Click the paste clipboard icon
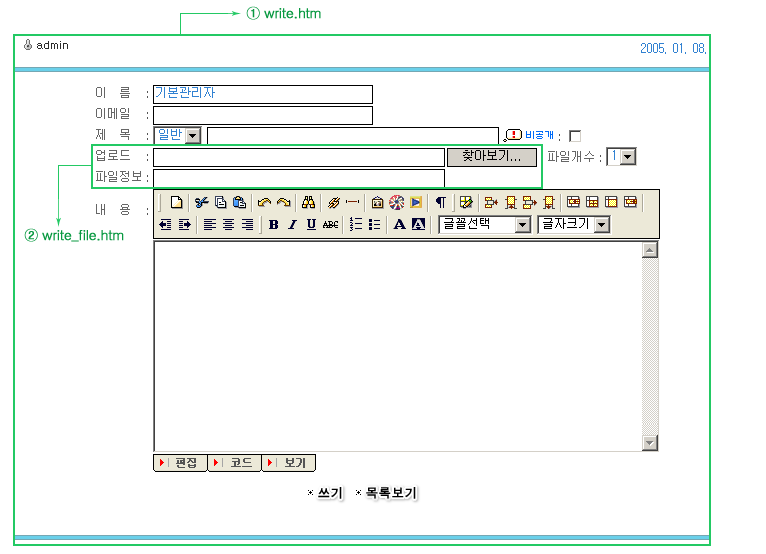766x554 pixels. 239,202
